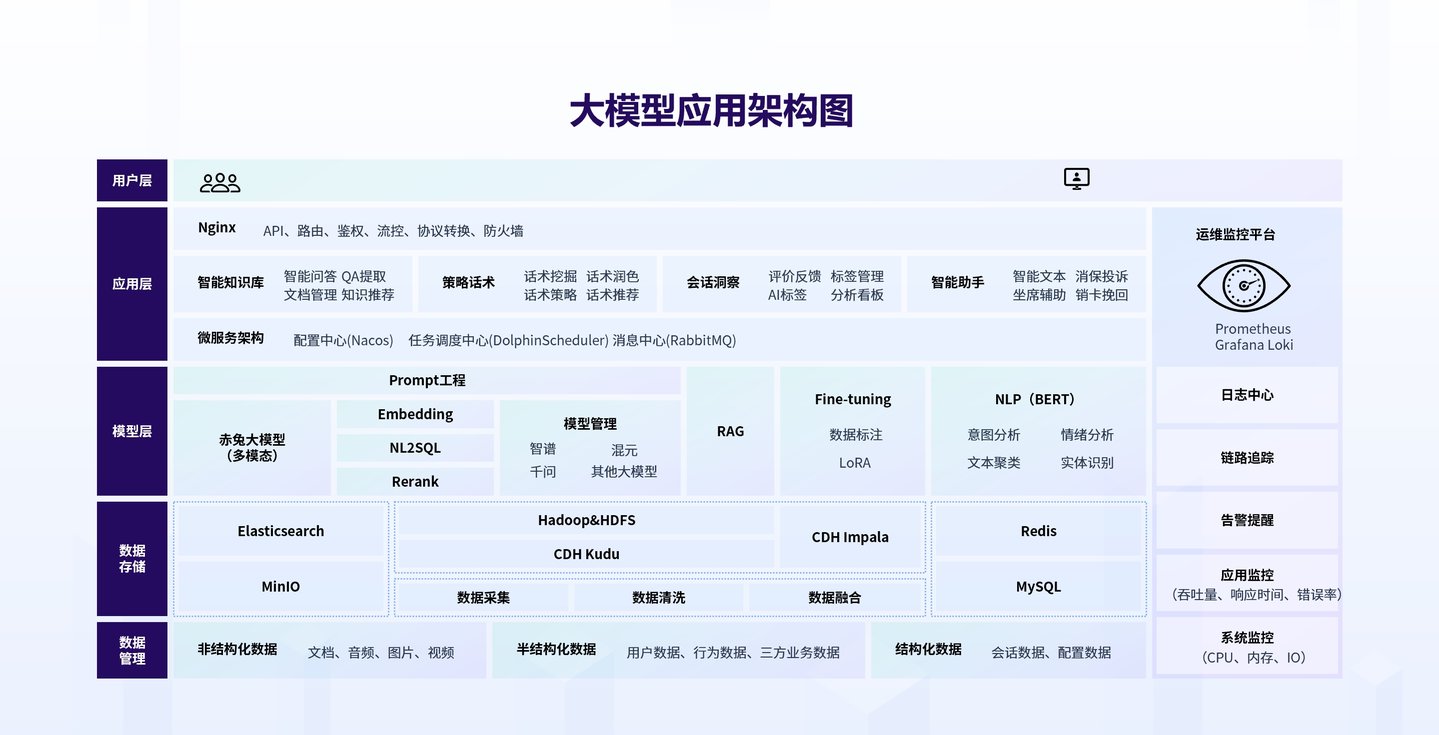Viewport: 1439px width, 735px height.
Task: Click 评价反馈 text
Action: tap(795, 276)
